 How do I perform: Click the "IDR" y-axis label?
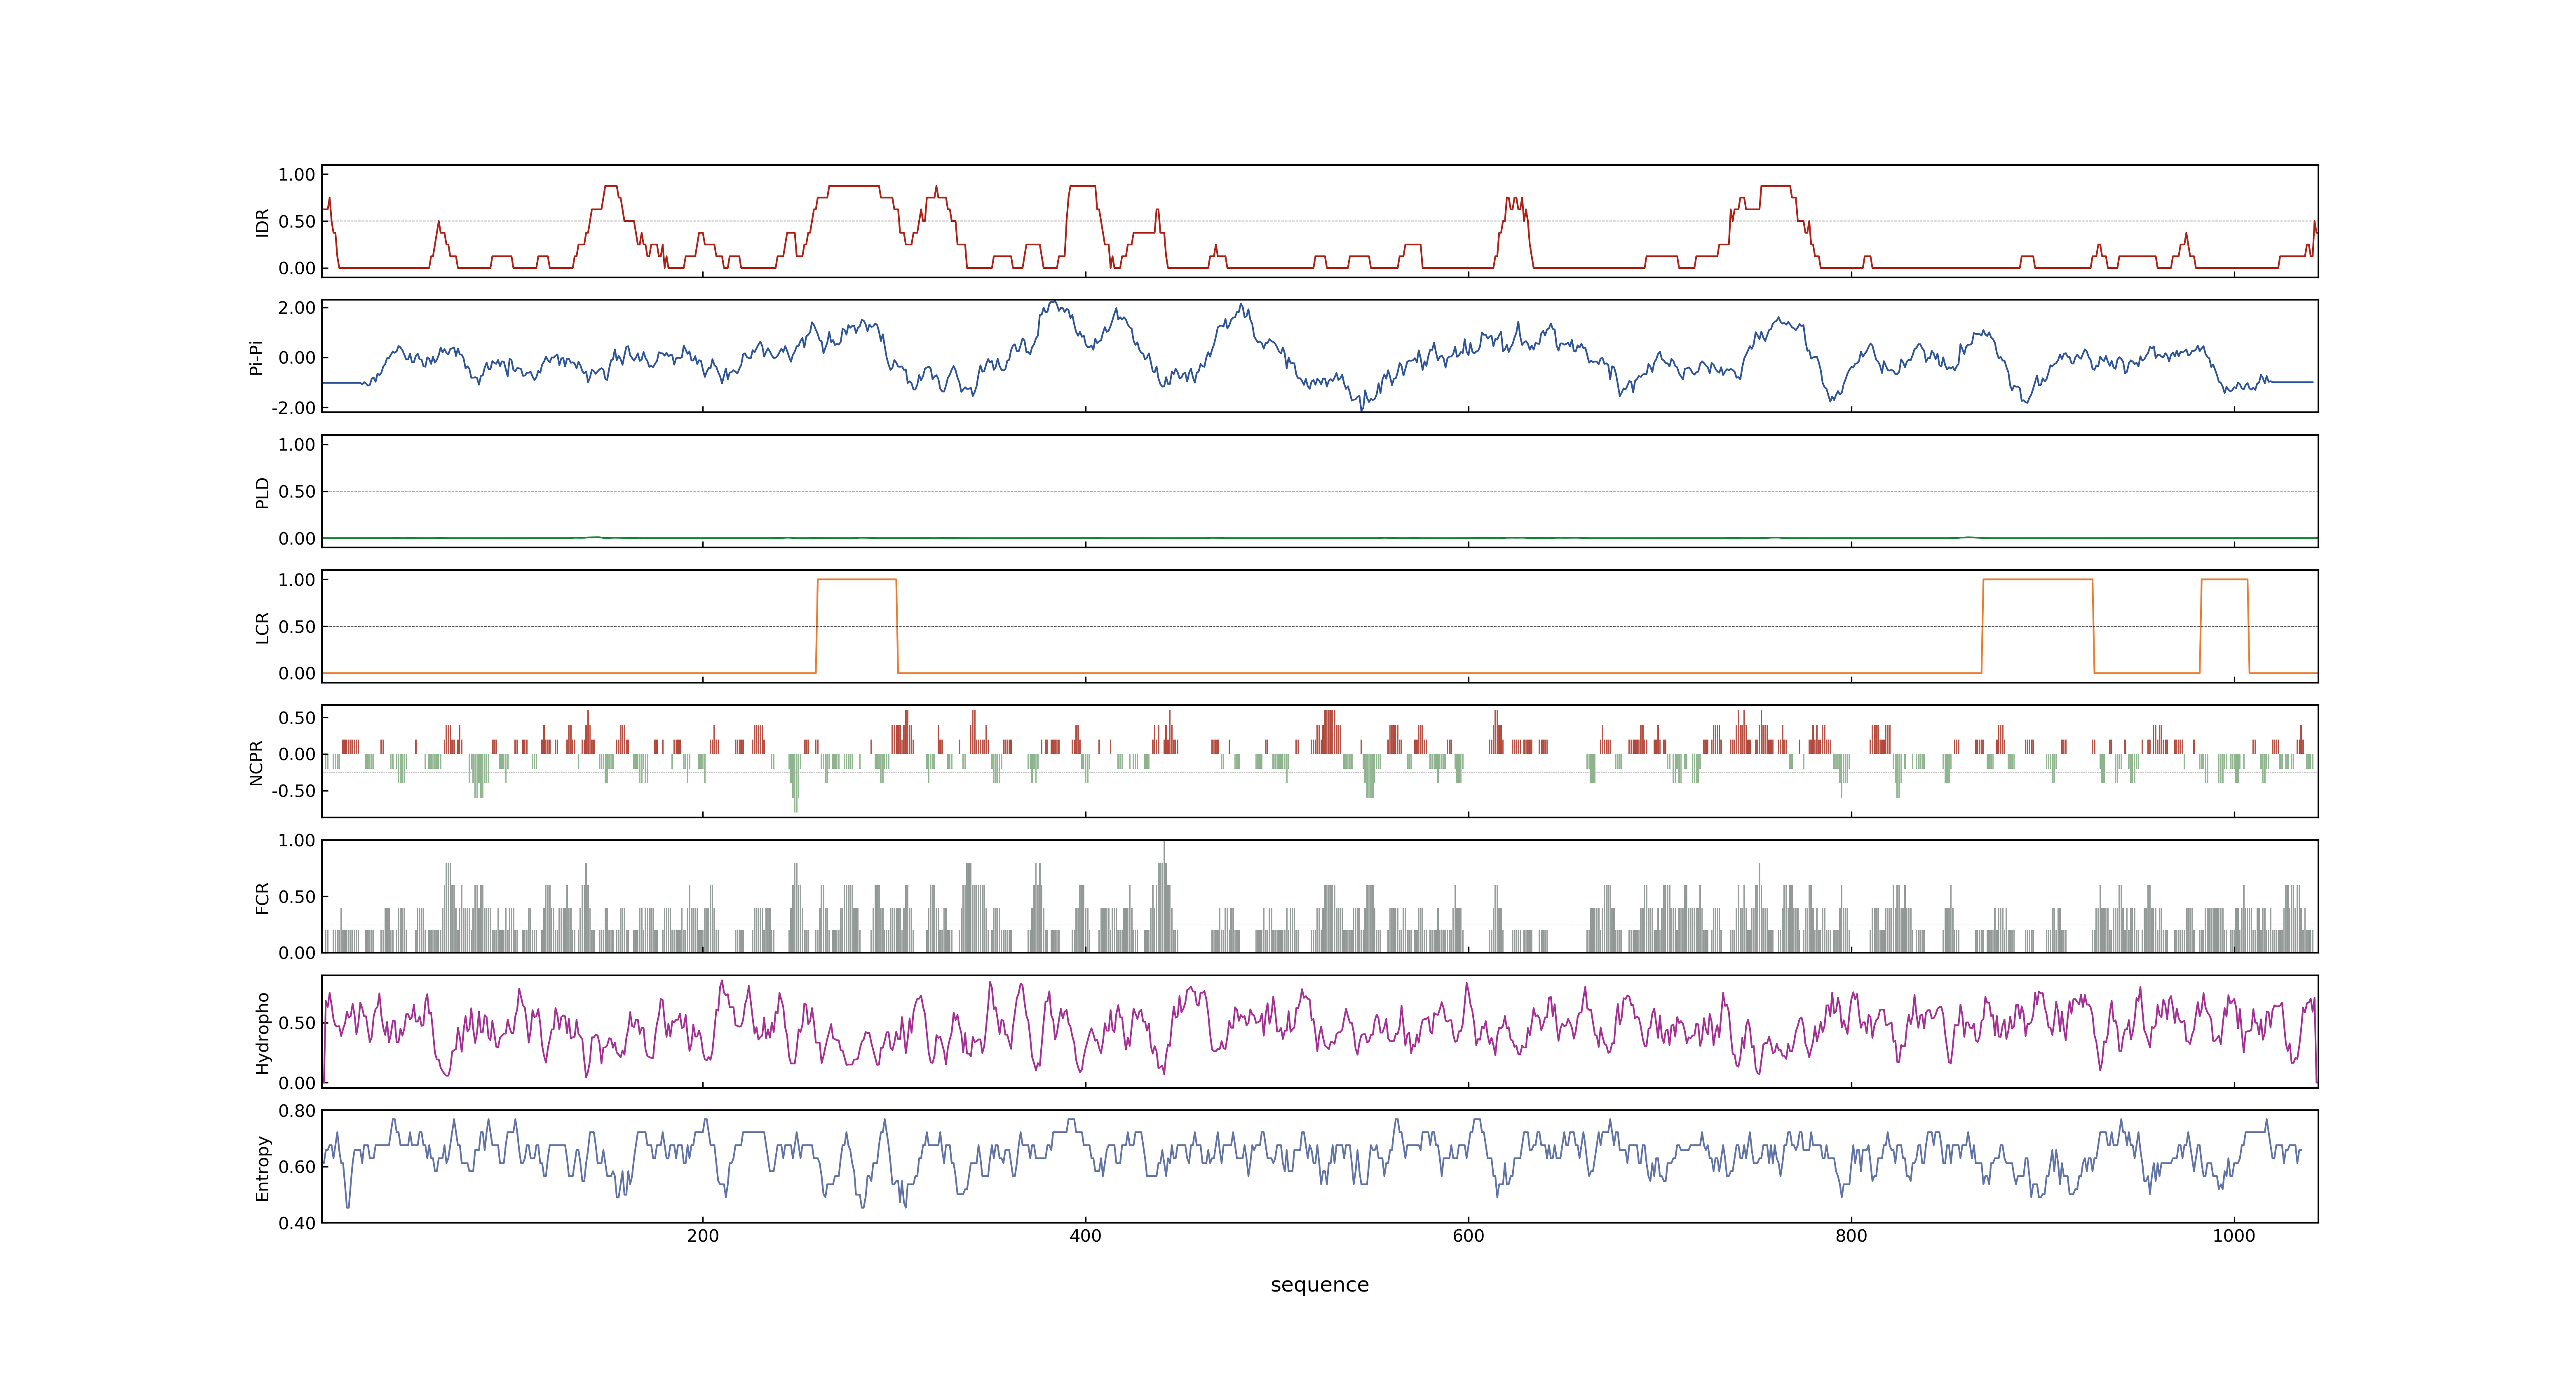262,222
